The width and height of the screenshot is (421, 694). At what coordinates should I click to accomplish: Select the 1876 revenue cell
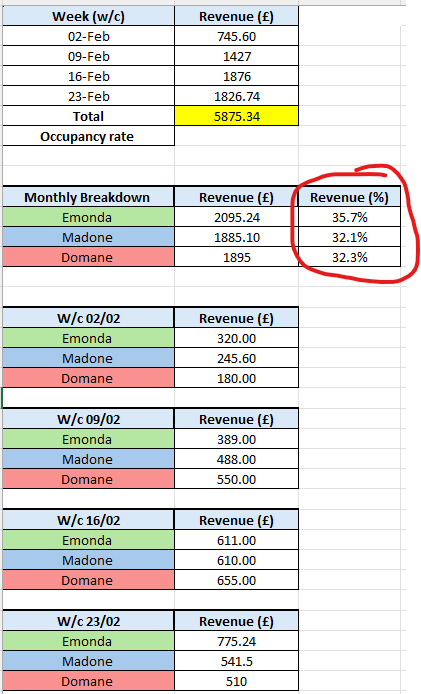[x=236, y=76]
